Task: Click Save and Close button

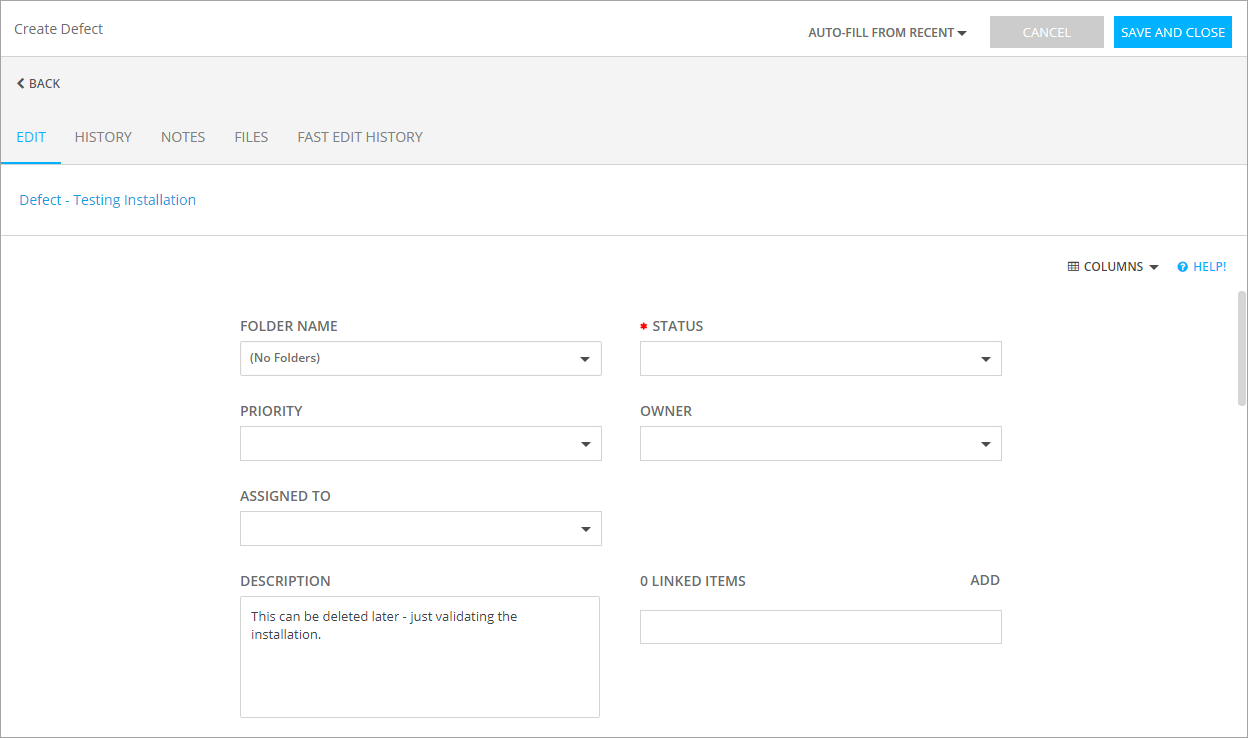Action: (1172, 32)
